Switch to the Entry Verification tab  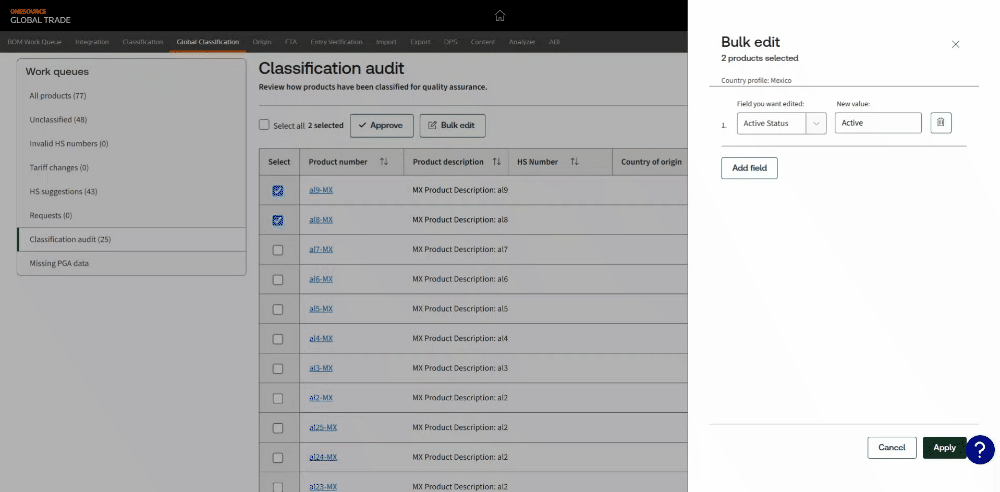[x=338, y=42]
